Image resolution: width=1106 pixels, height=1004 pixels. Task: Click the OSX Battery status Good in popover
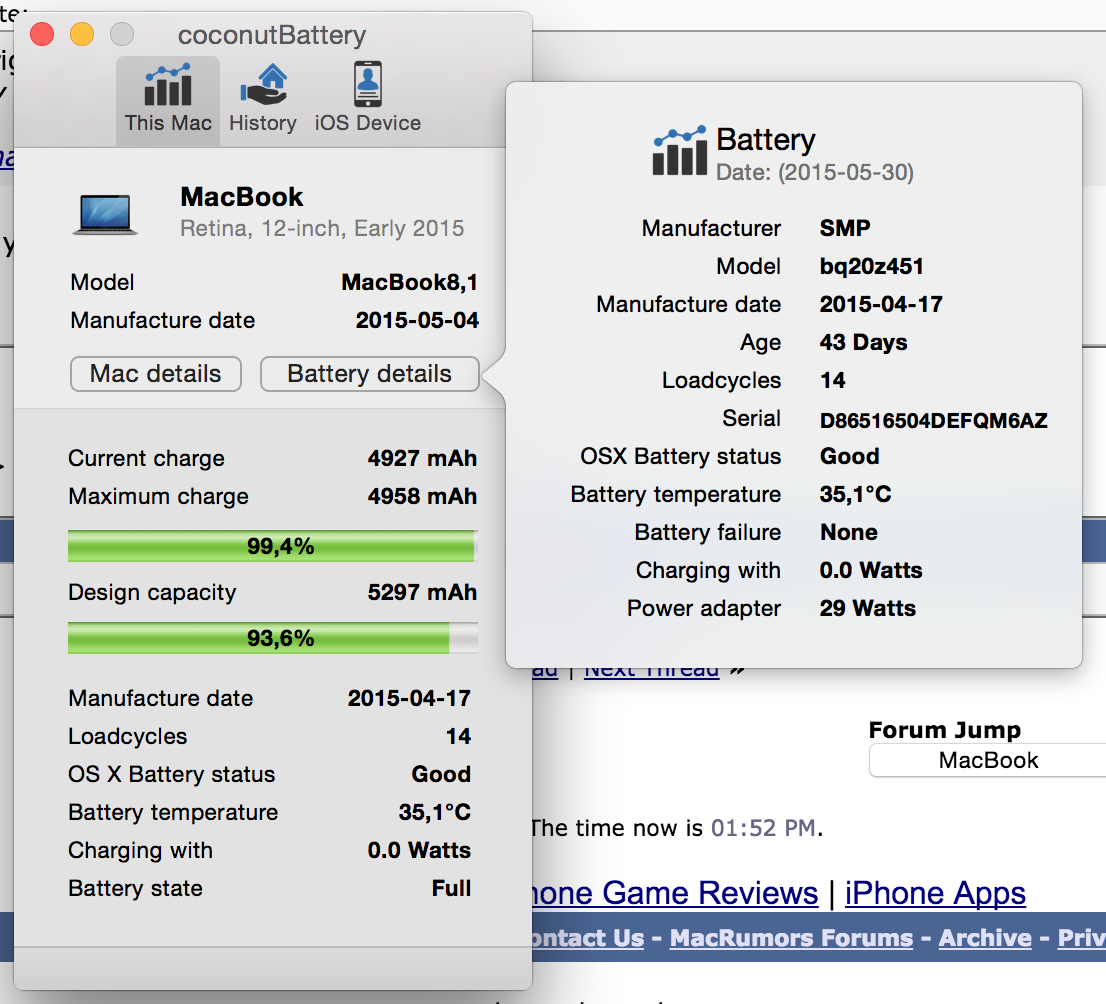tap(849, 456)
